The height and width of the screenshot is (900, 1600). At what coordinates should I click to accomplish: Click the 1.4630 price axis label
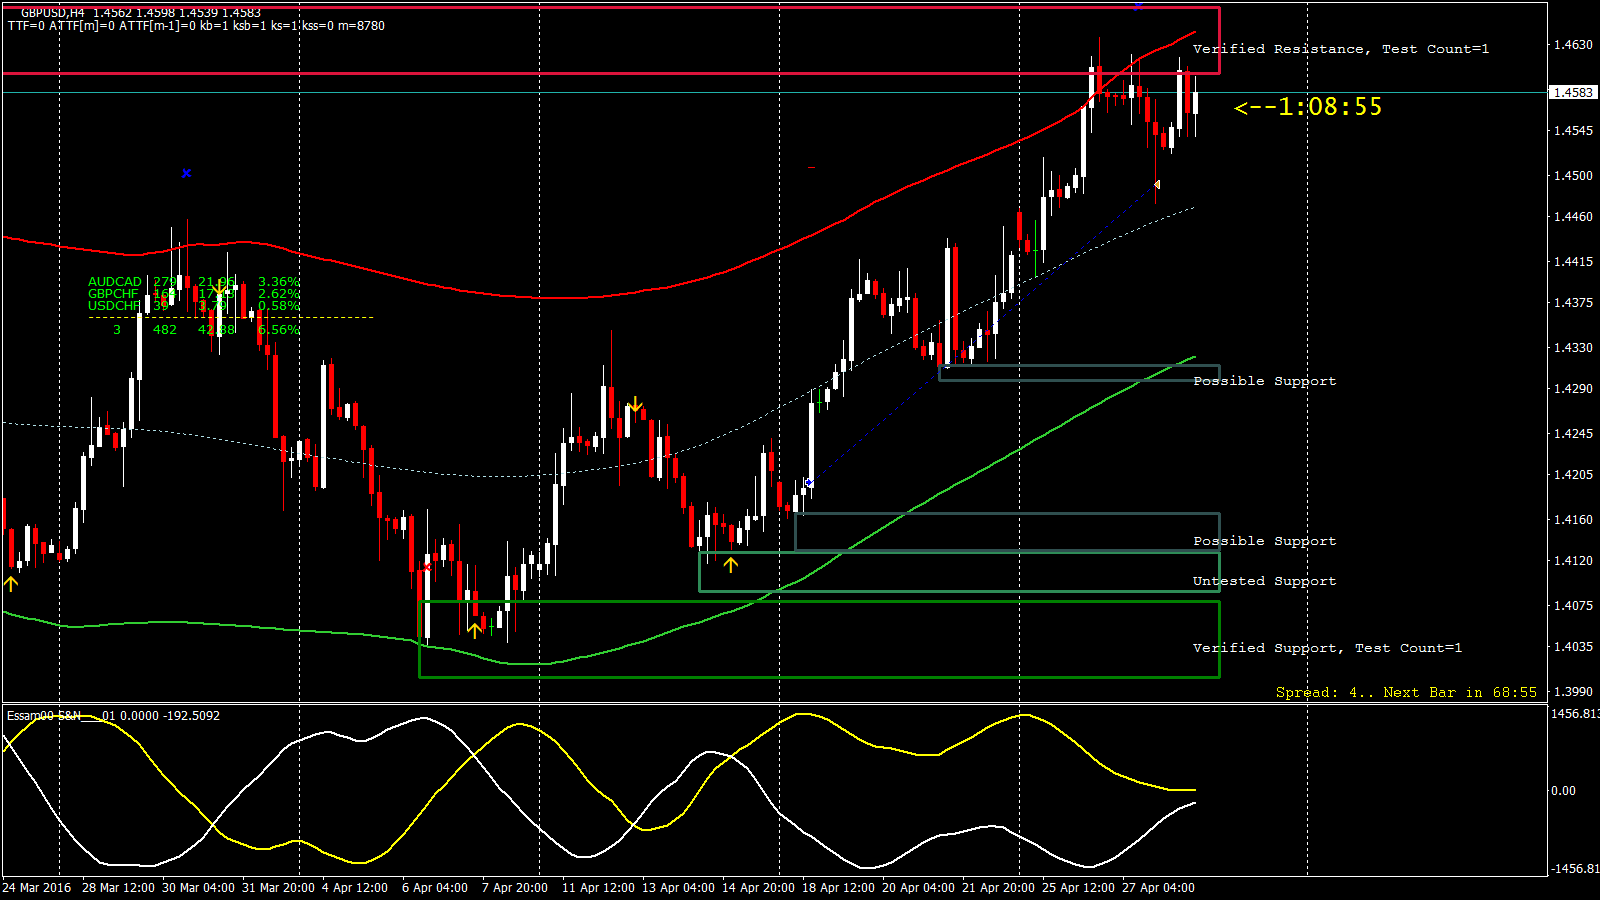(x=1573, y=45)
